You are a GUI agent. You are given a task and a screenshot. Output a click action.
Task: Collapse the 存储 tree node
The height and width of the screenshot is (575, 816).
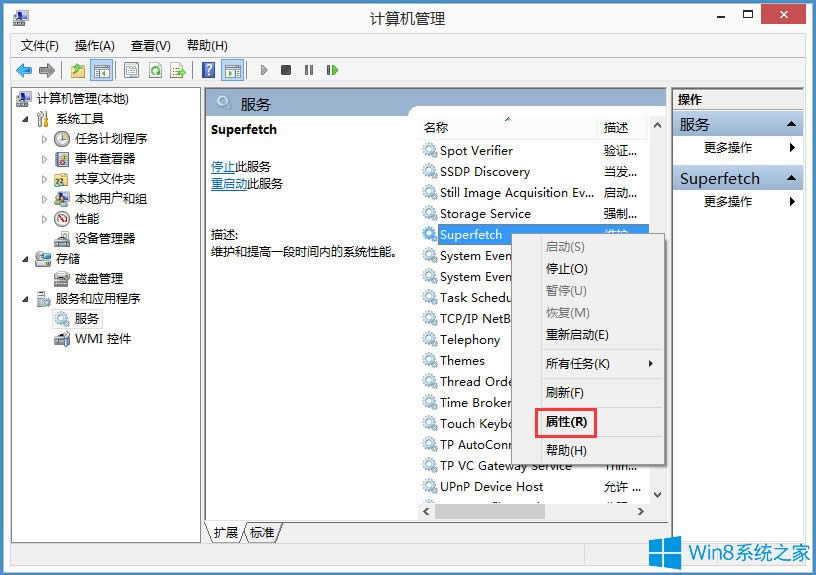coord(26,259)
